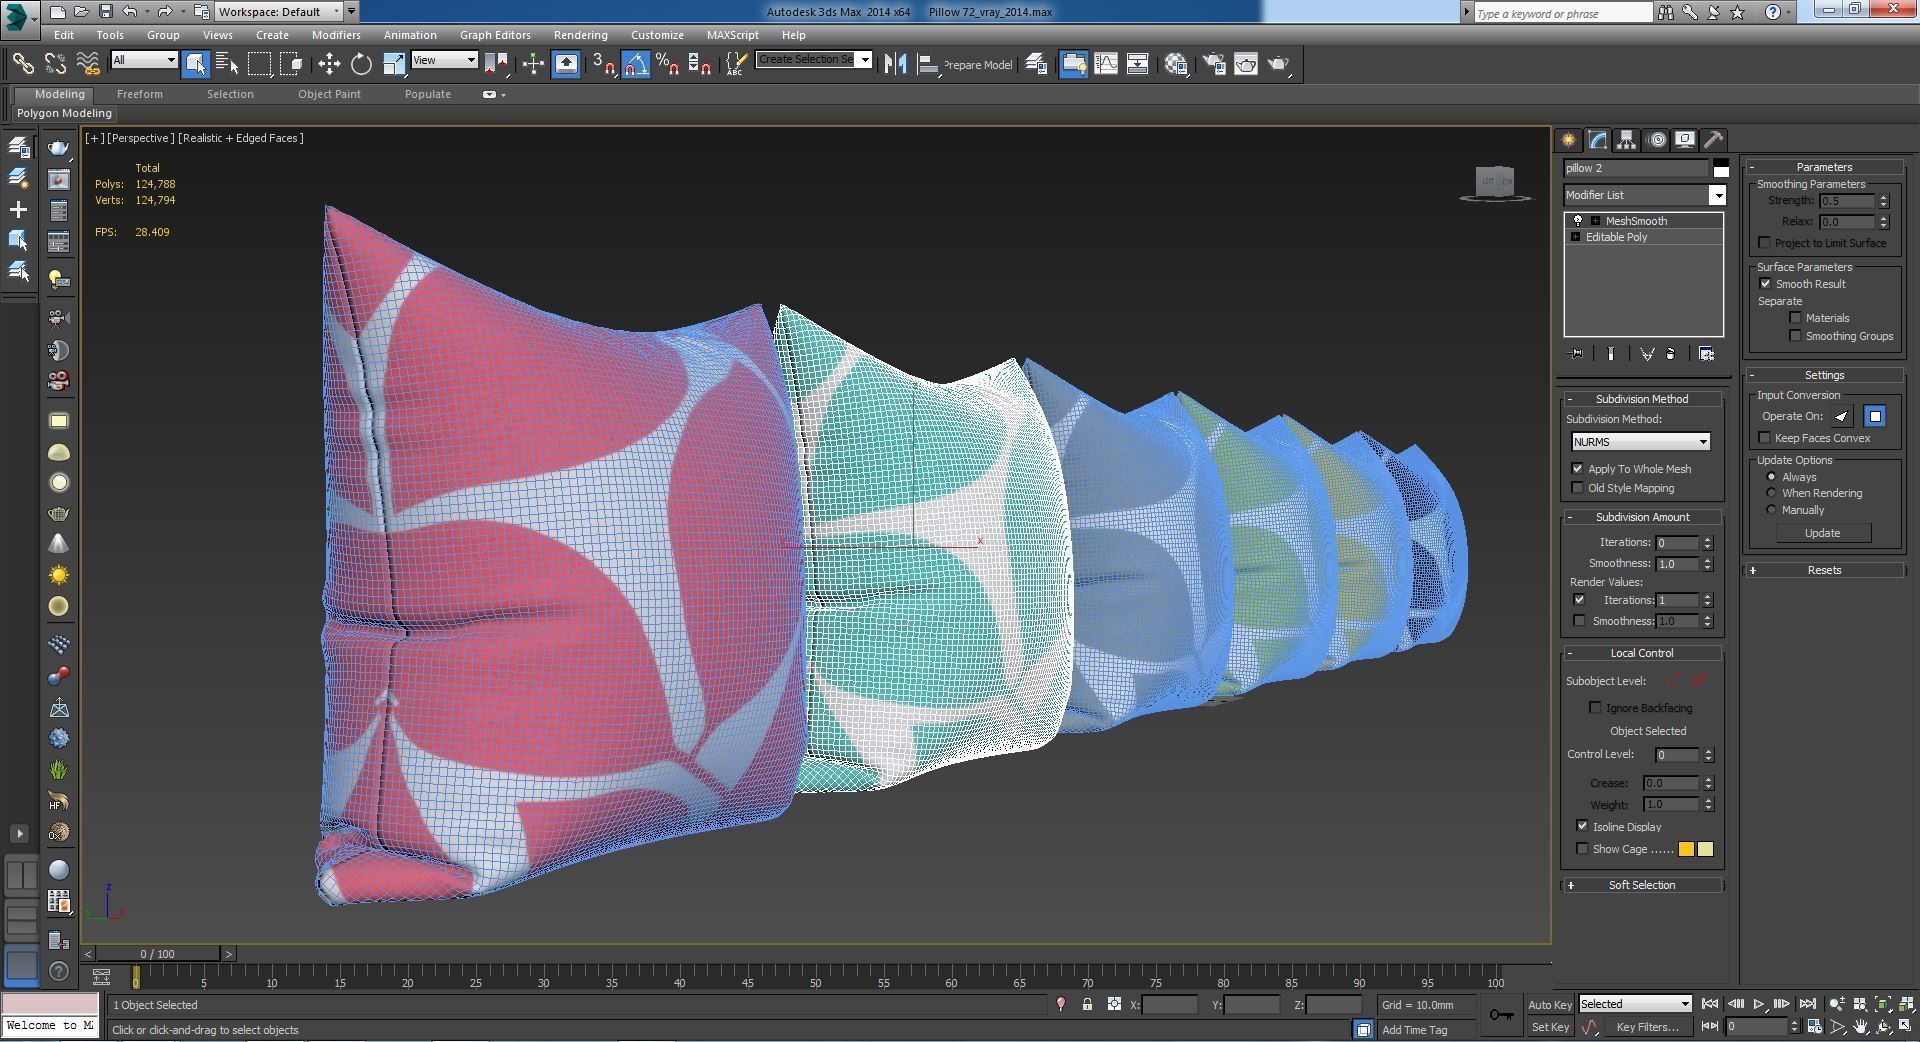Image resolution: width=1920 pixels, height=1042 pixels.
Task: Click the Set Key button
Action: (x=1550, y=1027)
